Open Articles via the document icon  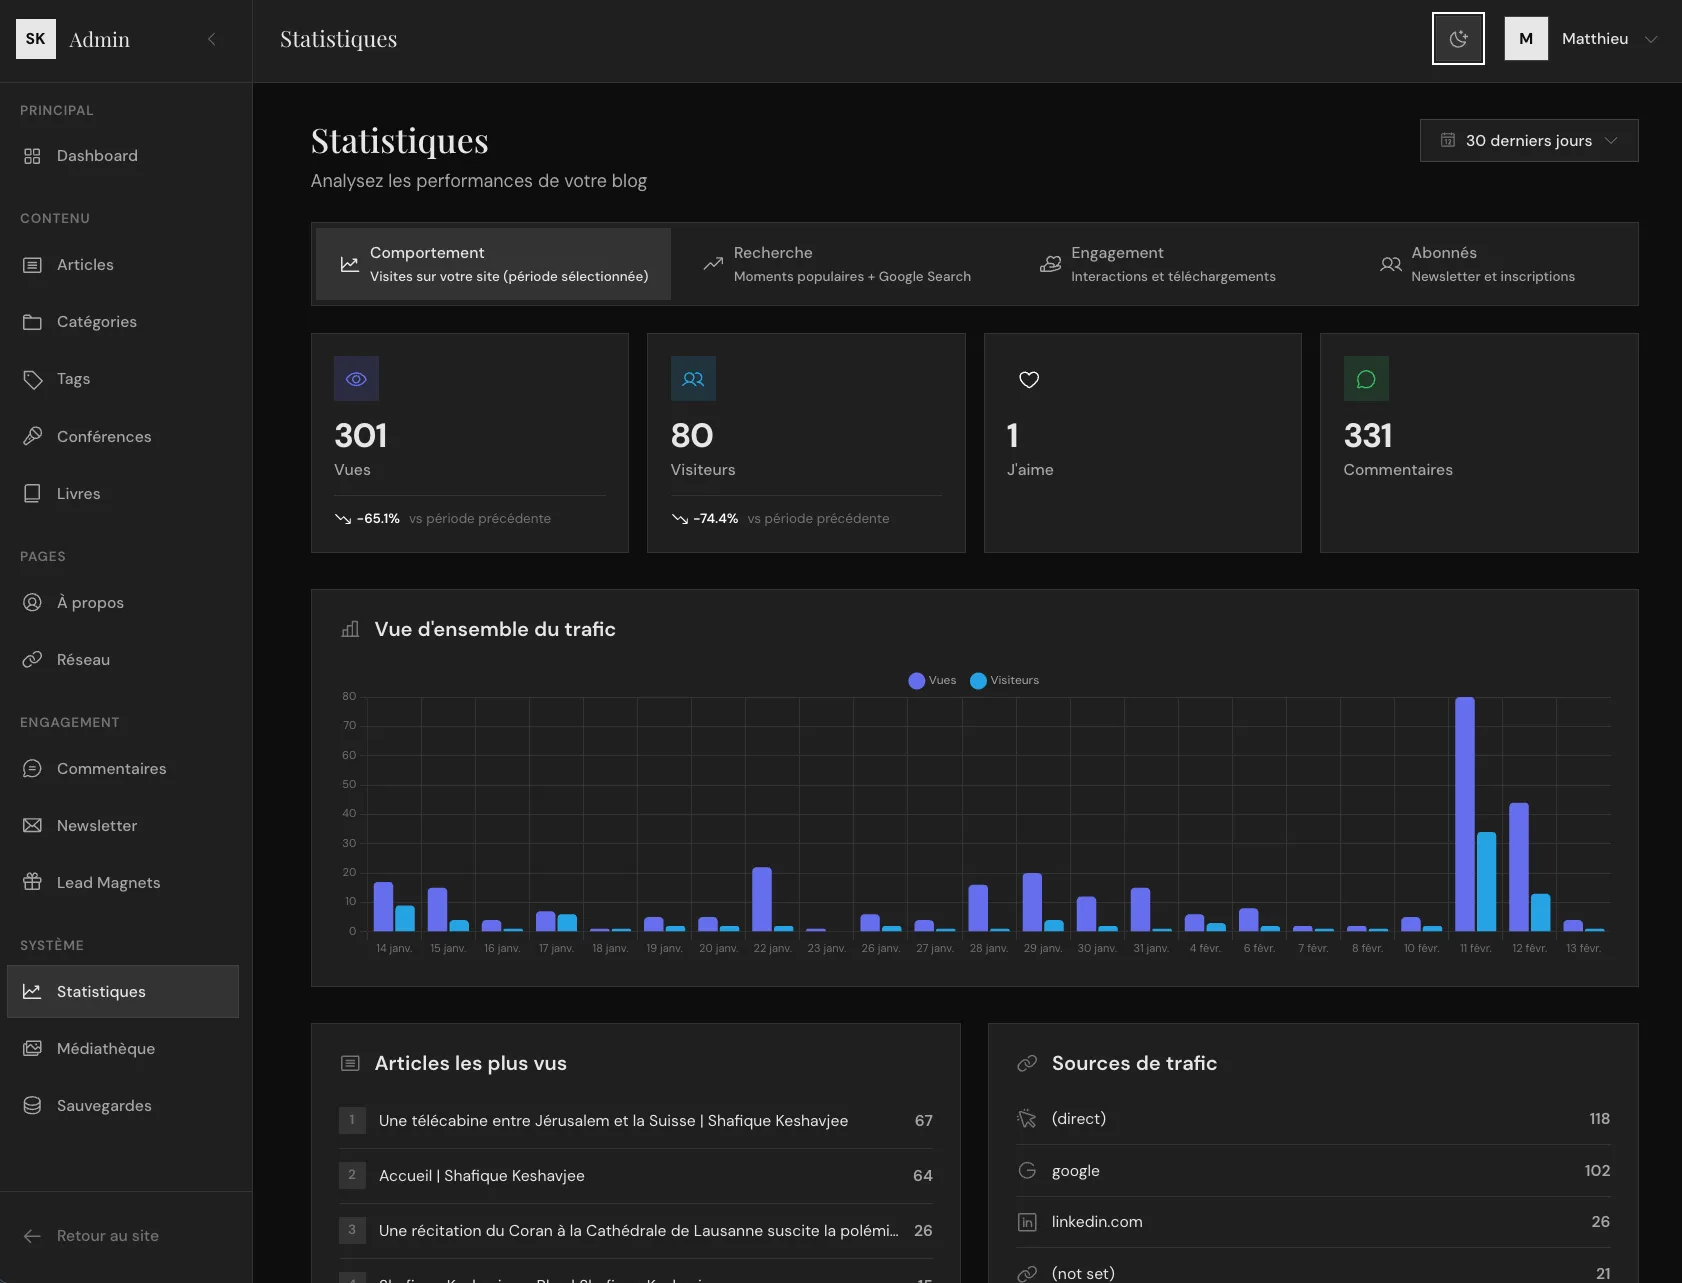(33, 264)
